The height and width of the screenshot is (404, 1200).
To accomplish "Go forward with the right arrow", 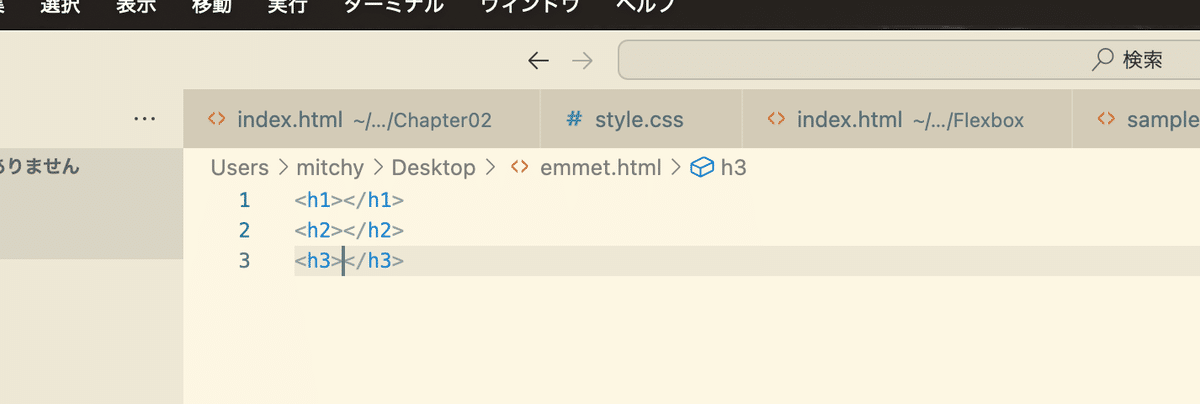I will click(581, 61).
